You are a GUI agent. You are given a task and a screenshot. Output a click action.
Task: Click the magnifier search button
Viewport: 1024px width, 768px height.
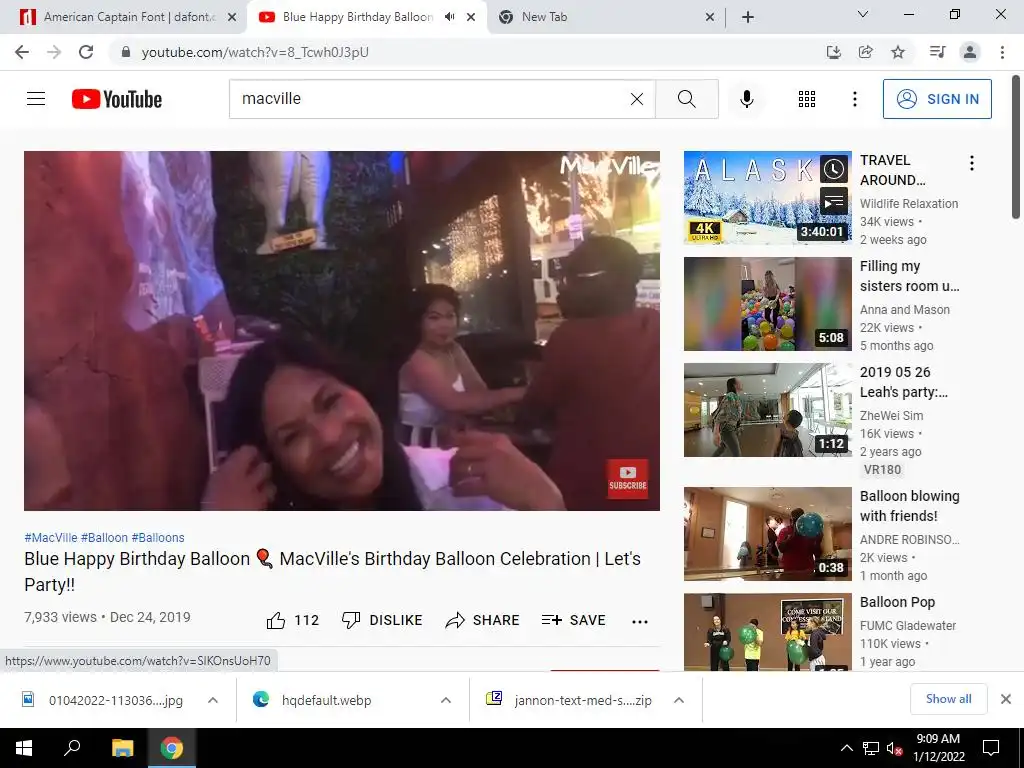point(686,99)
